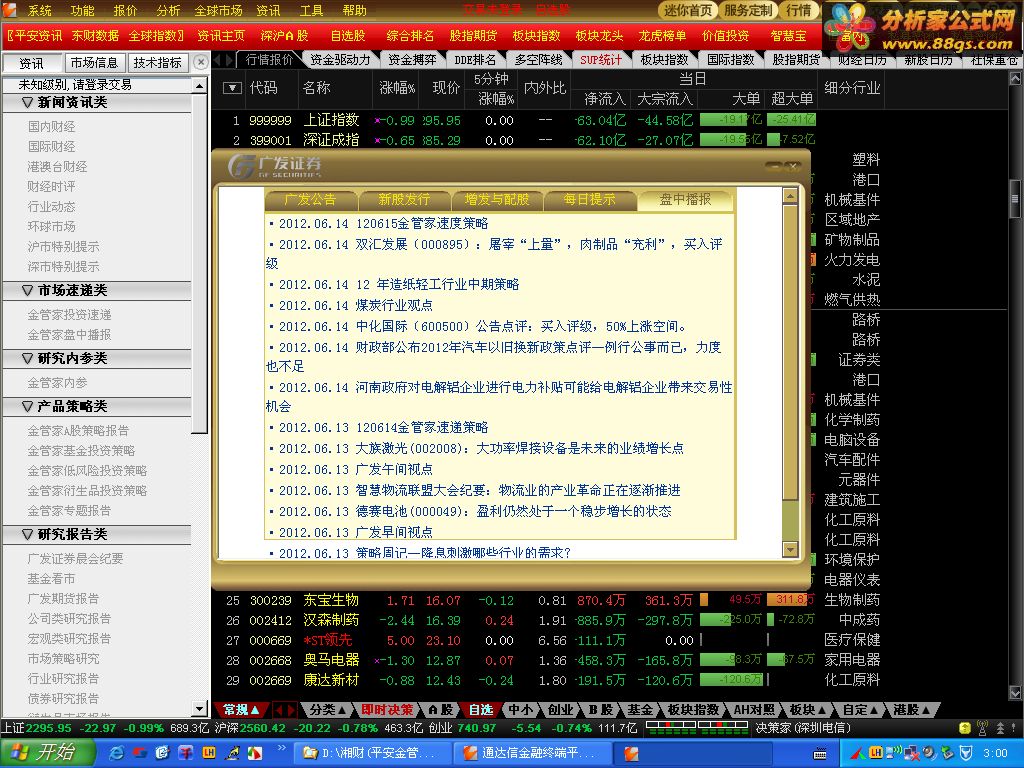Click the LH icon in the system tray
Viewport: 1024px width, 768px height.
tap(876, 753)
